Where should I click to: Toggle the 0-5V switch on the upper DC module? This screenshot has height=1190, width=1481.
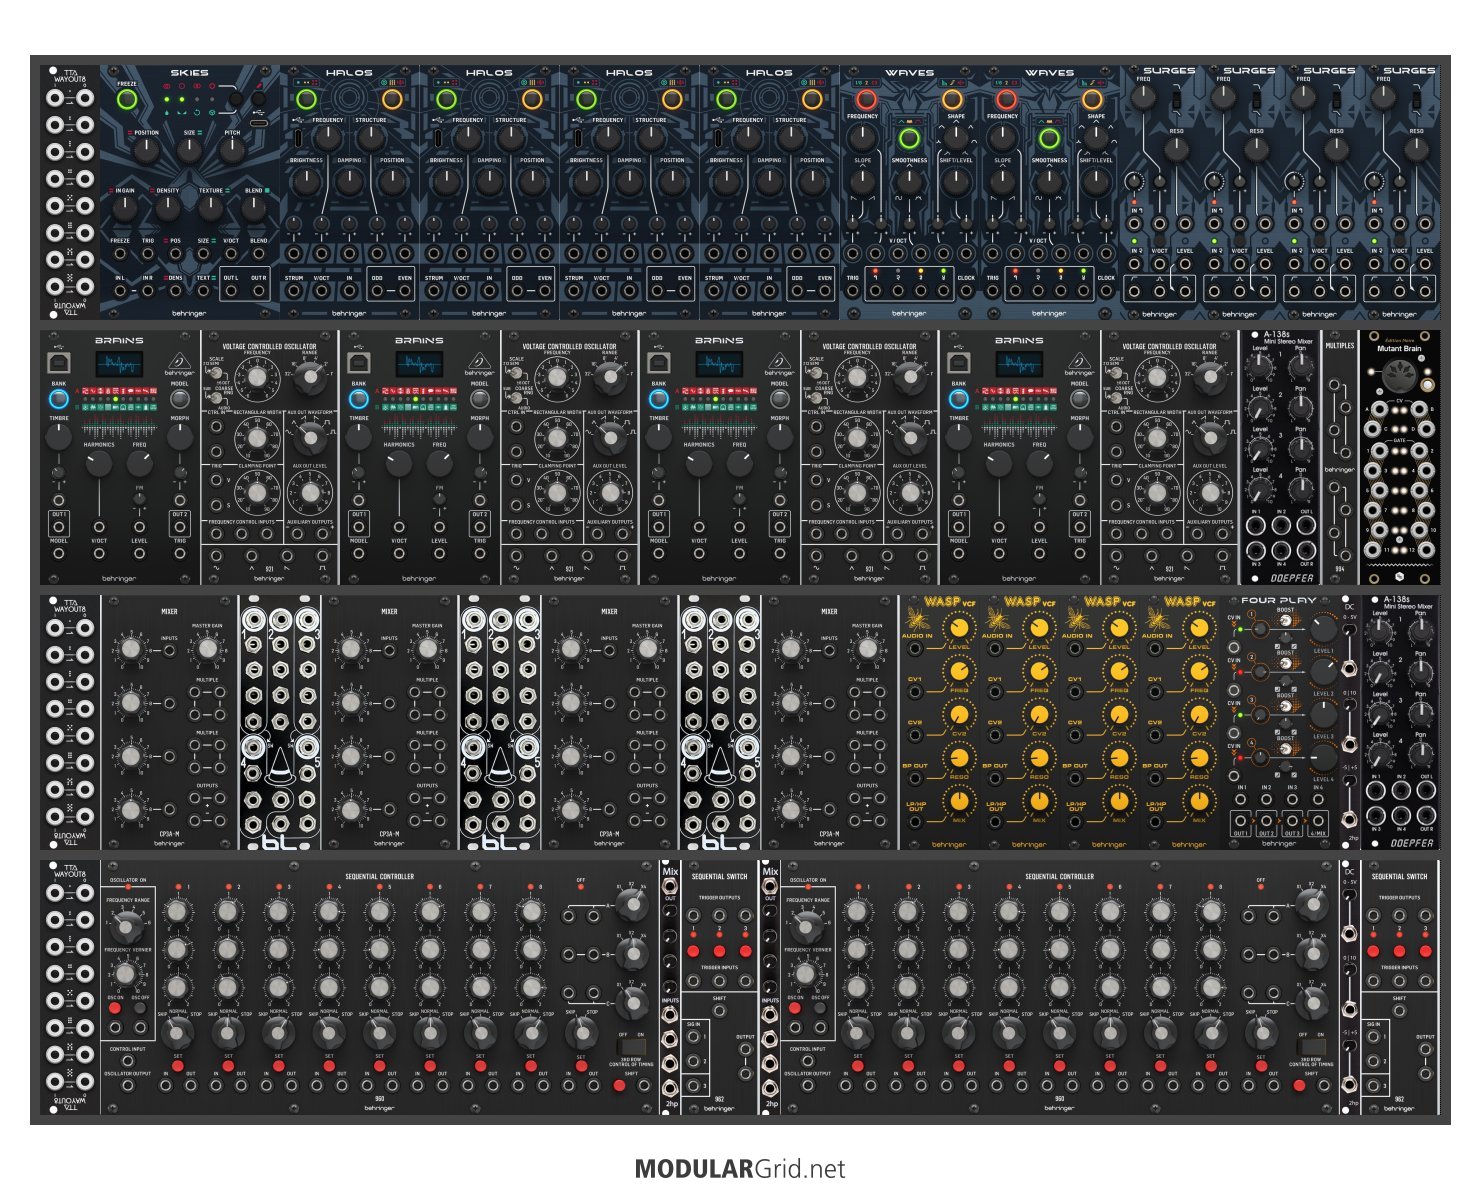(1350, 631)
